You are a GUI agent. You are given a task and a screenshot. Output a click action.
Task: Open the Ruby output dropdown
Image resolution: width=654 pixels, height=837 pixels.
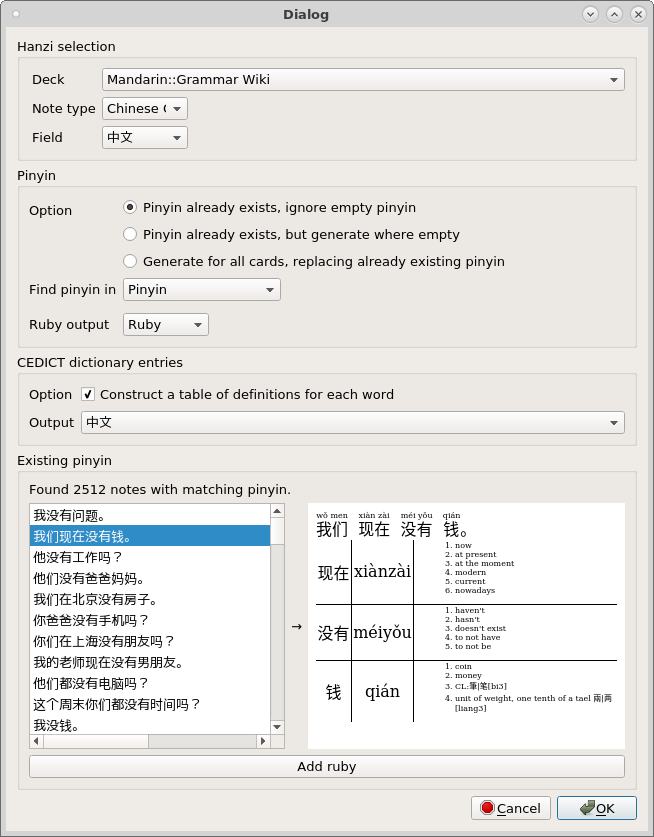pos(165,325)
